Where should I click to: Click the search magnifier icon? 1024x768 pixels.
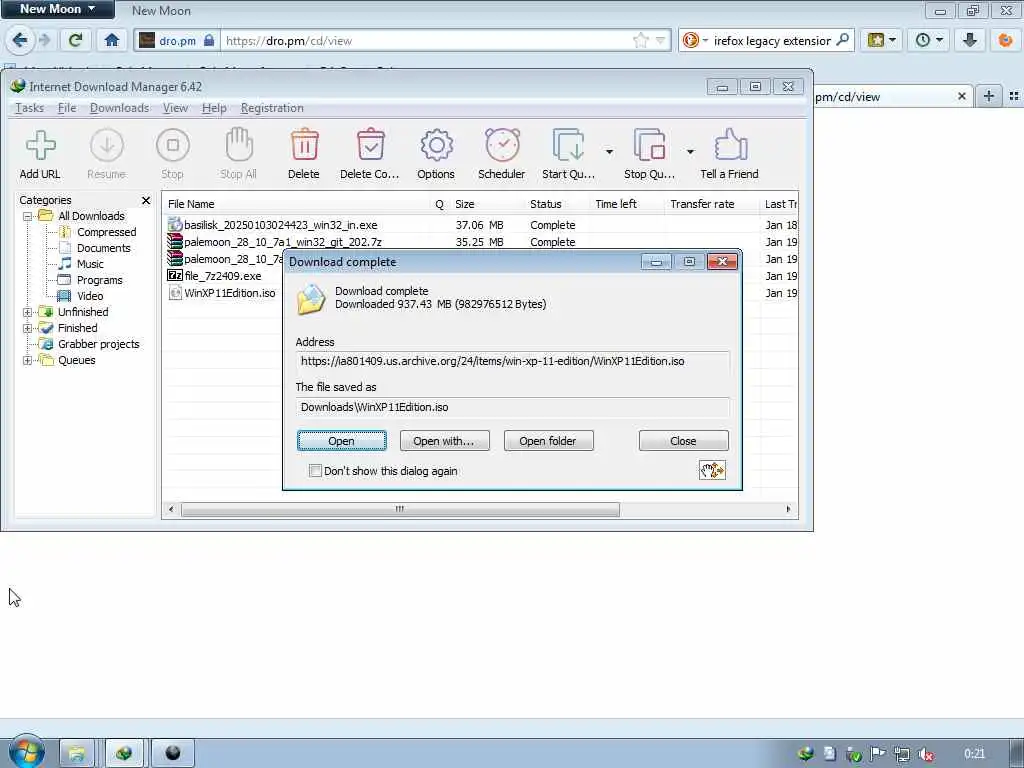842,40
